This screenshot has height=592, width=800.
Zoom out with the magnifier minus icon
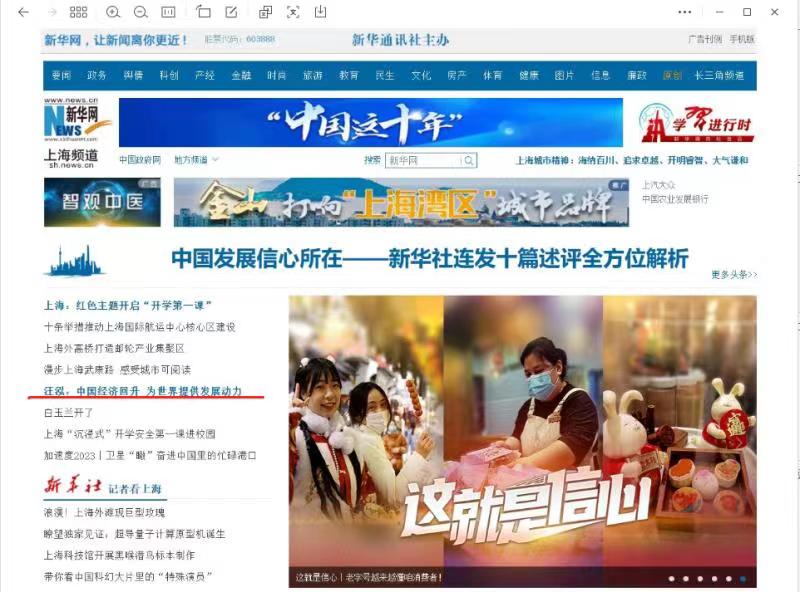(x=141, y=12)
